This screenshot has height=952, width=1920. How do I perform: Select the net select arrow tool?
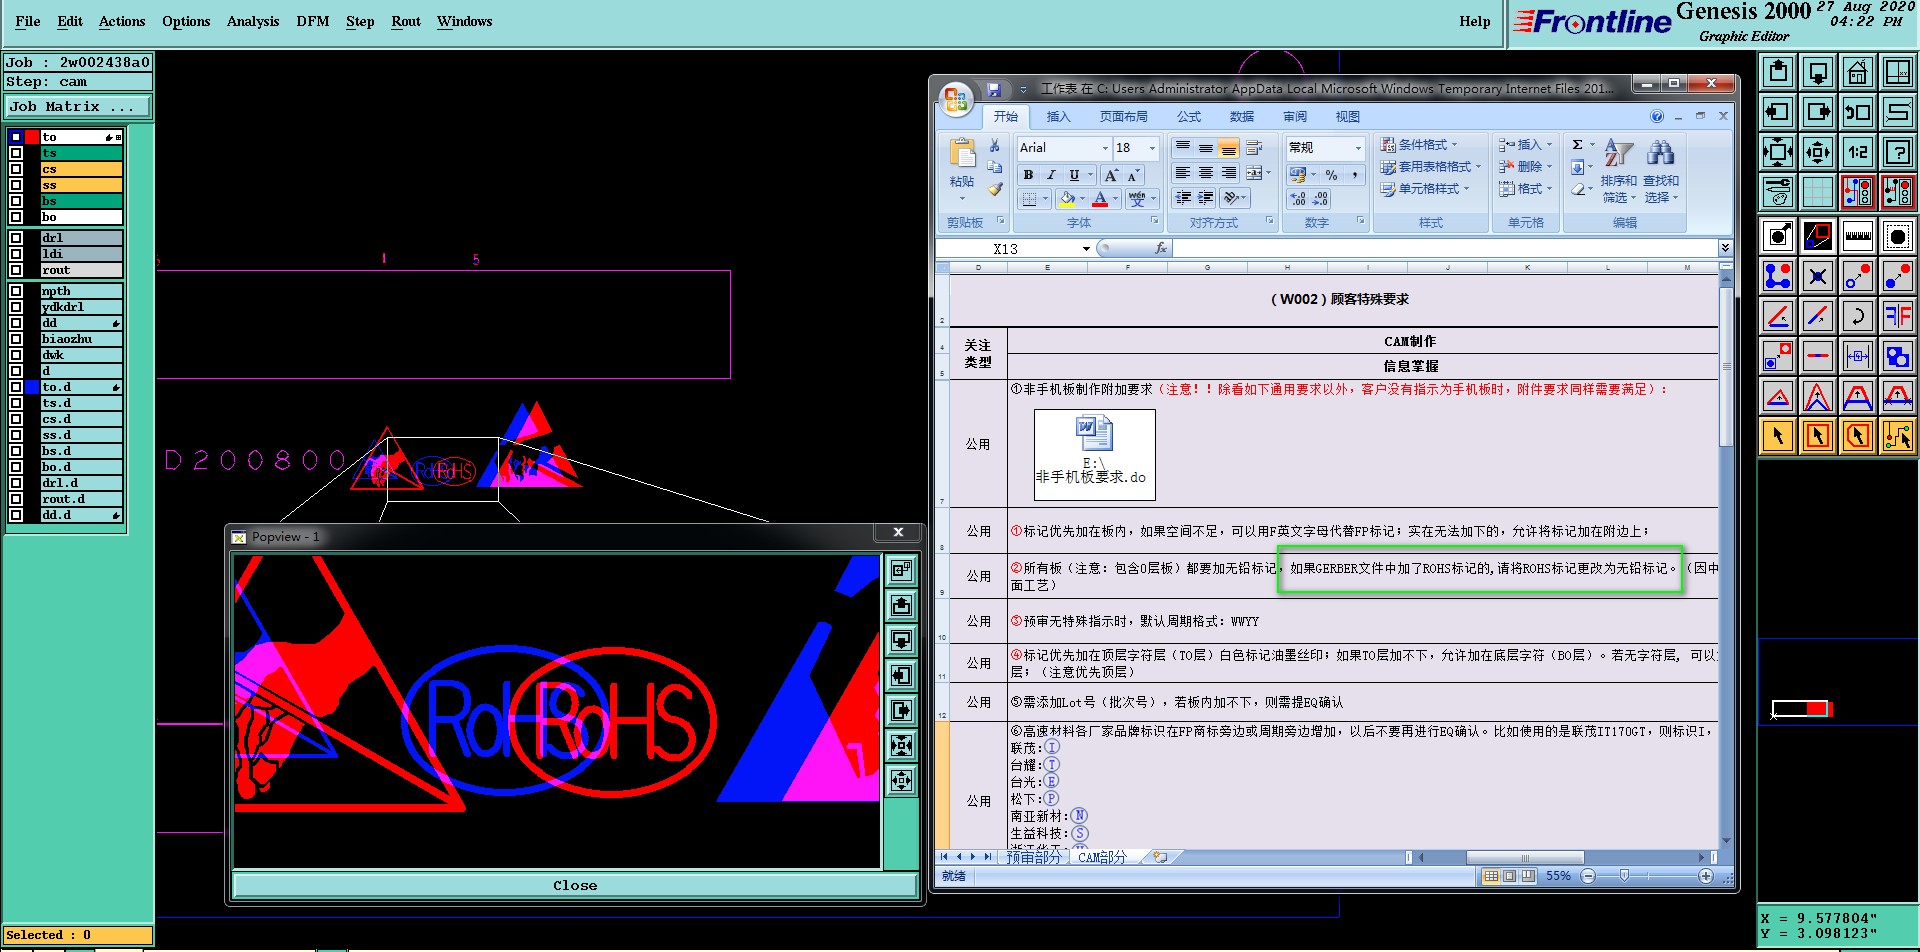tap(1897, 436)
